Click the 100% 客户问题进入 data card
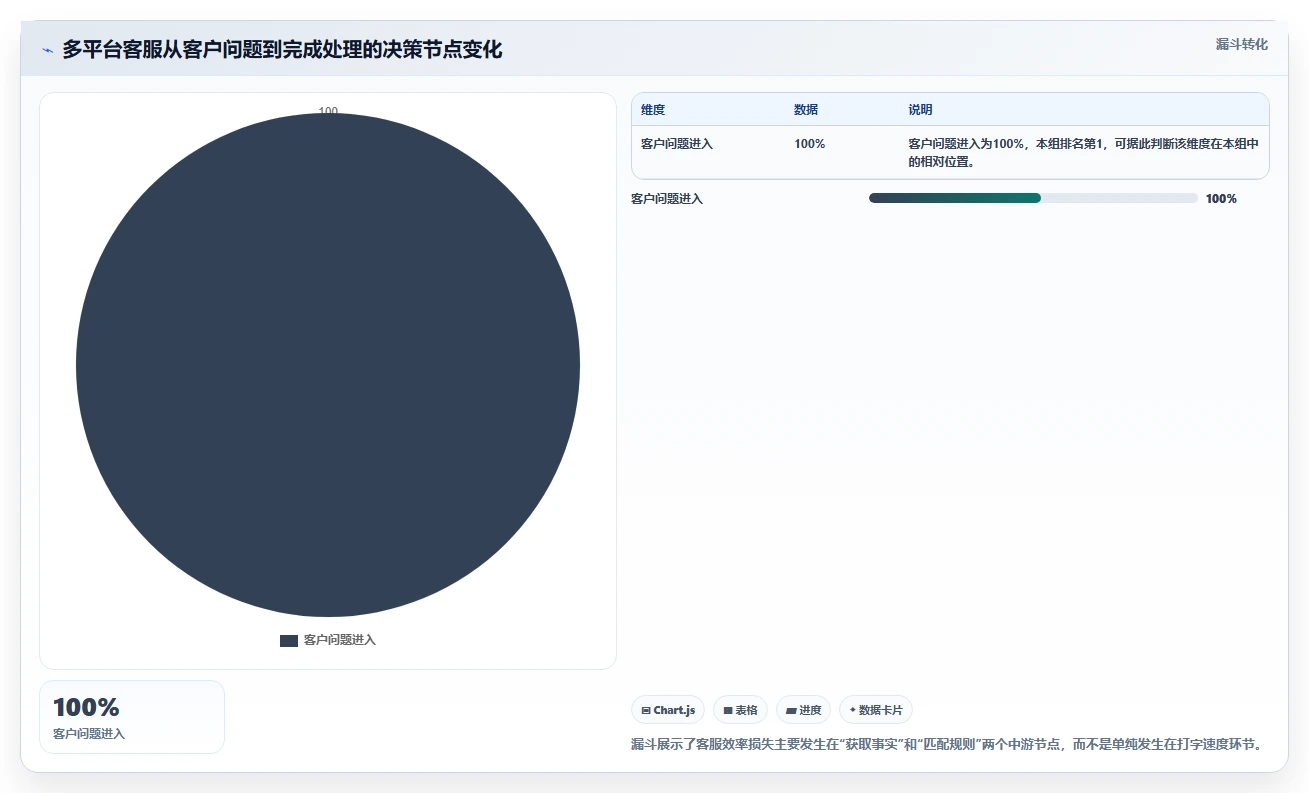Image resolution: width=1309 pixels, height=793 pixels. [x=132, y=717]
